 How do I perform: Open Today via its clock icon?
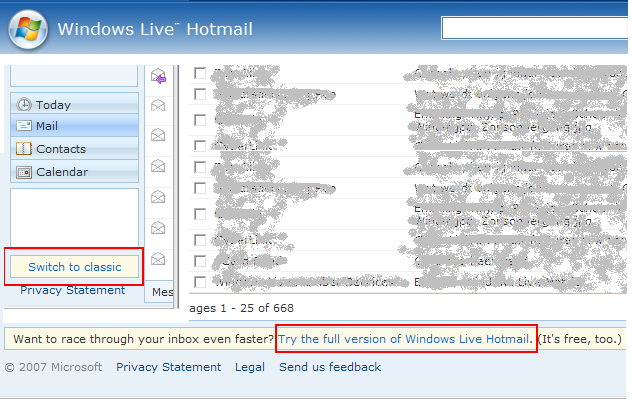click(x=24, y=105)
